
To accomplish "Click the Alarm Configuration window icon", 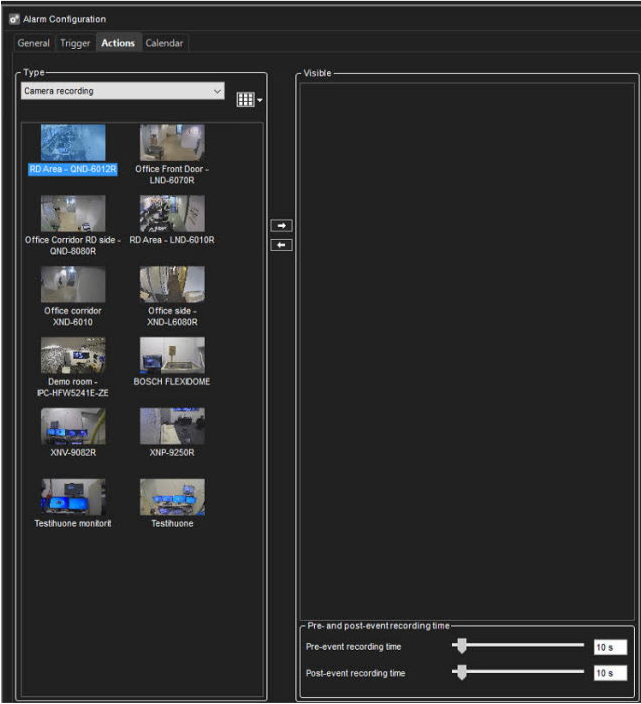I will point(14,19).
